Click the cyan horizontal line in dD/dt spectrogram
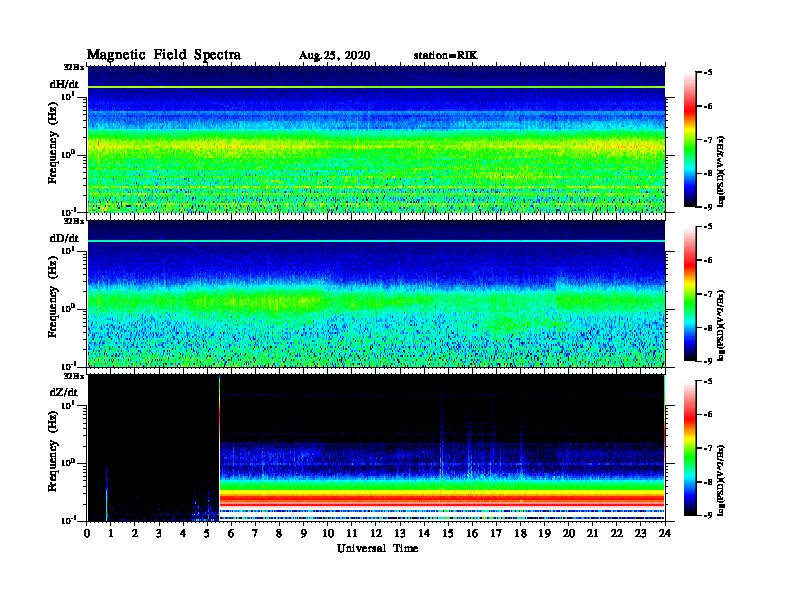792x612 pixels. [376, 241]
